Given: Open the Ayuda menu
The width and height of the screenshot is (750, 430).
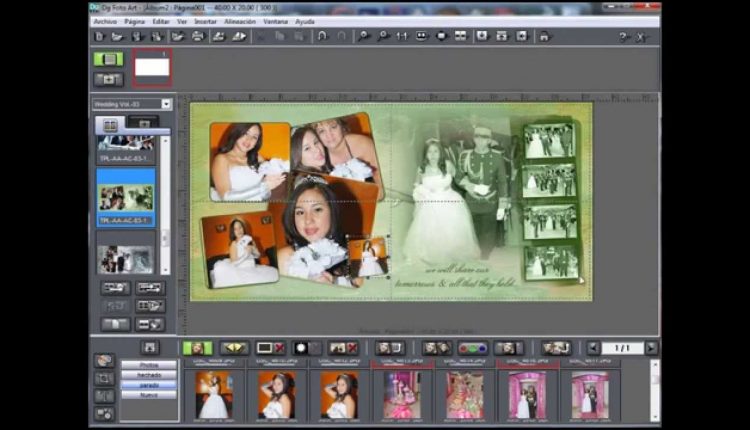Looking at the screenshot, I should click(x=305, y=22).
